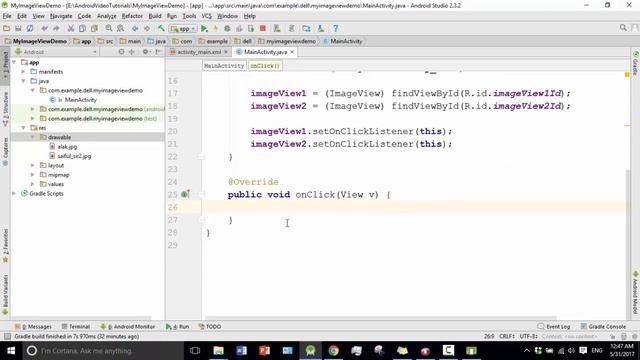This screenshot has width=640, height=360.
Task: Click the navigate Forward arrow icon
Action: click(147, 28)
